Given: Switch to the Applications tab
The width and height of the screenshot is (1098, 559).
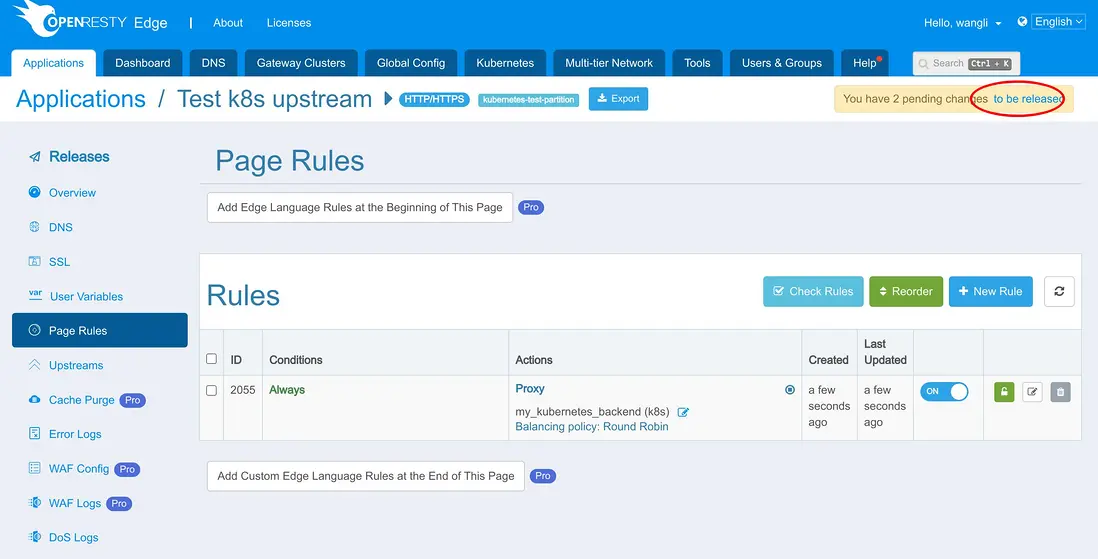Looking at the screenshot, I should (53, 63).
